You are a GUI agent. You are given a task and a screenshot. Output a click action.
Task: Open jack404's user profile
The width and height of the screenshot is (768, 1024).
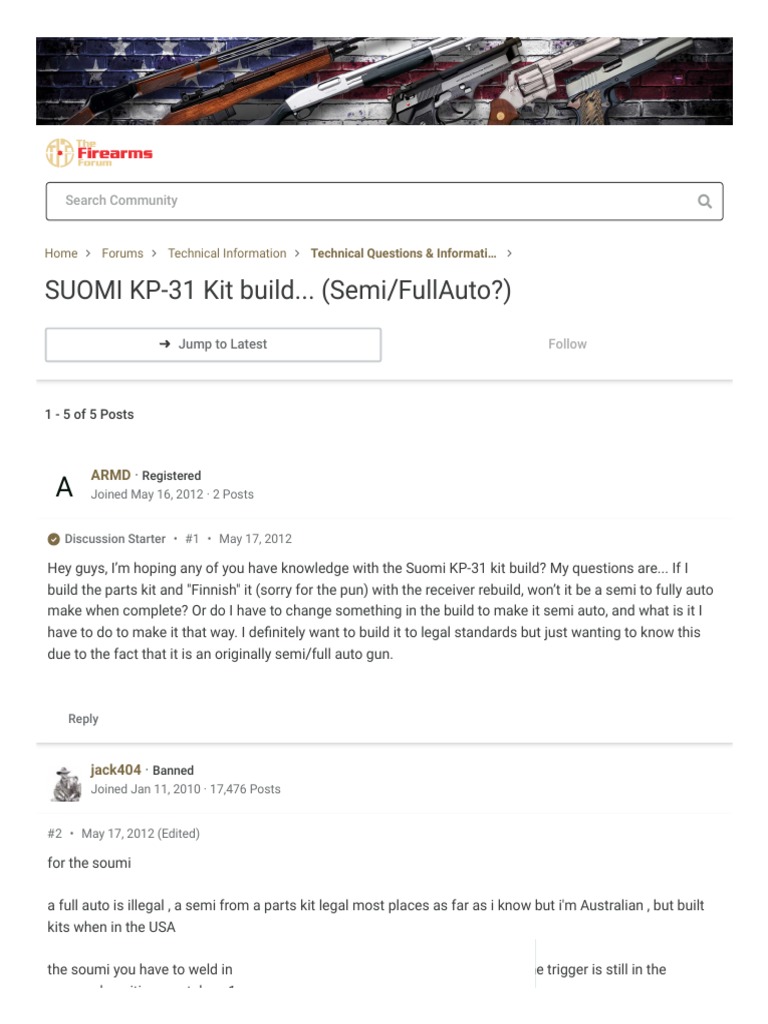pyautogui.click(x=116, y=770)
